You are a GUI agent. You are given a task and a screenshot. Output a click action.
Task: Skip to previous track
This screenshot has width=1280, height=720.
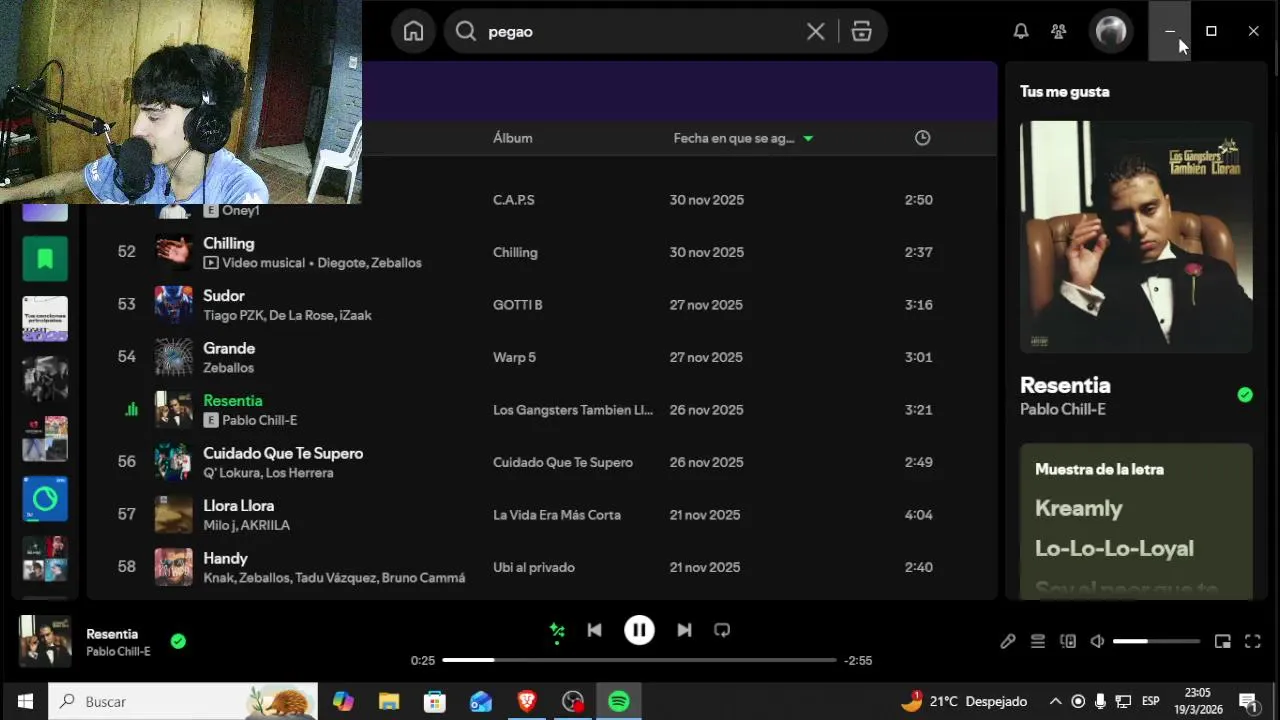coord(594,630)
